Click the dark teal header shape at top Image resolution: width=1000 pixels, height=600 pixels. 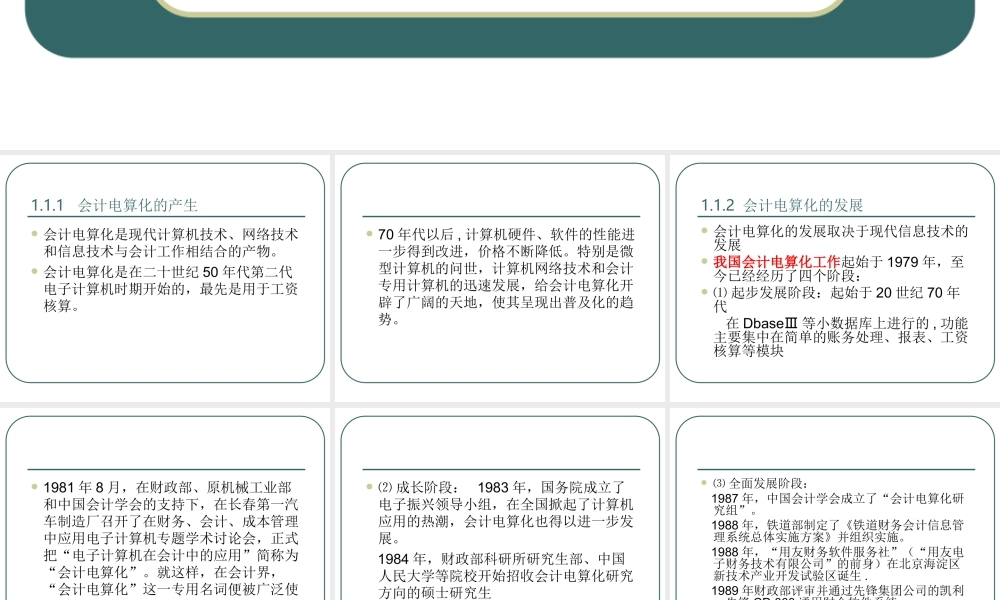[500, 35]
